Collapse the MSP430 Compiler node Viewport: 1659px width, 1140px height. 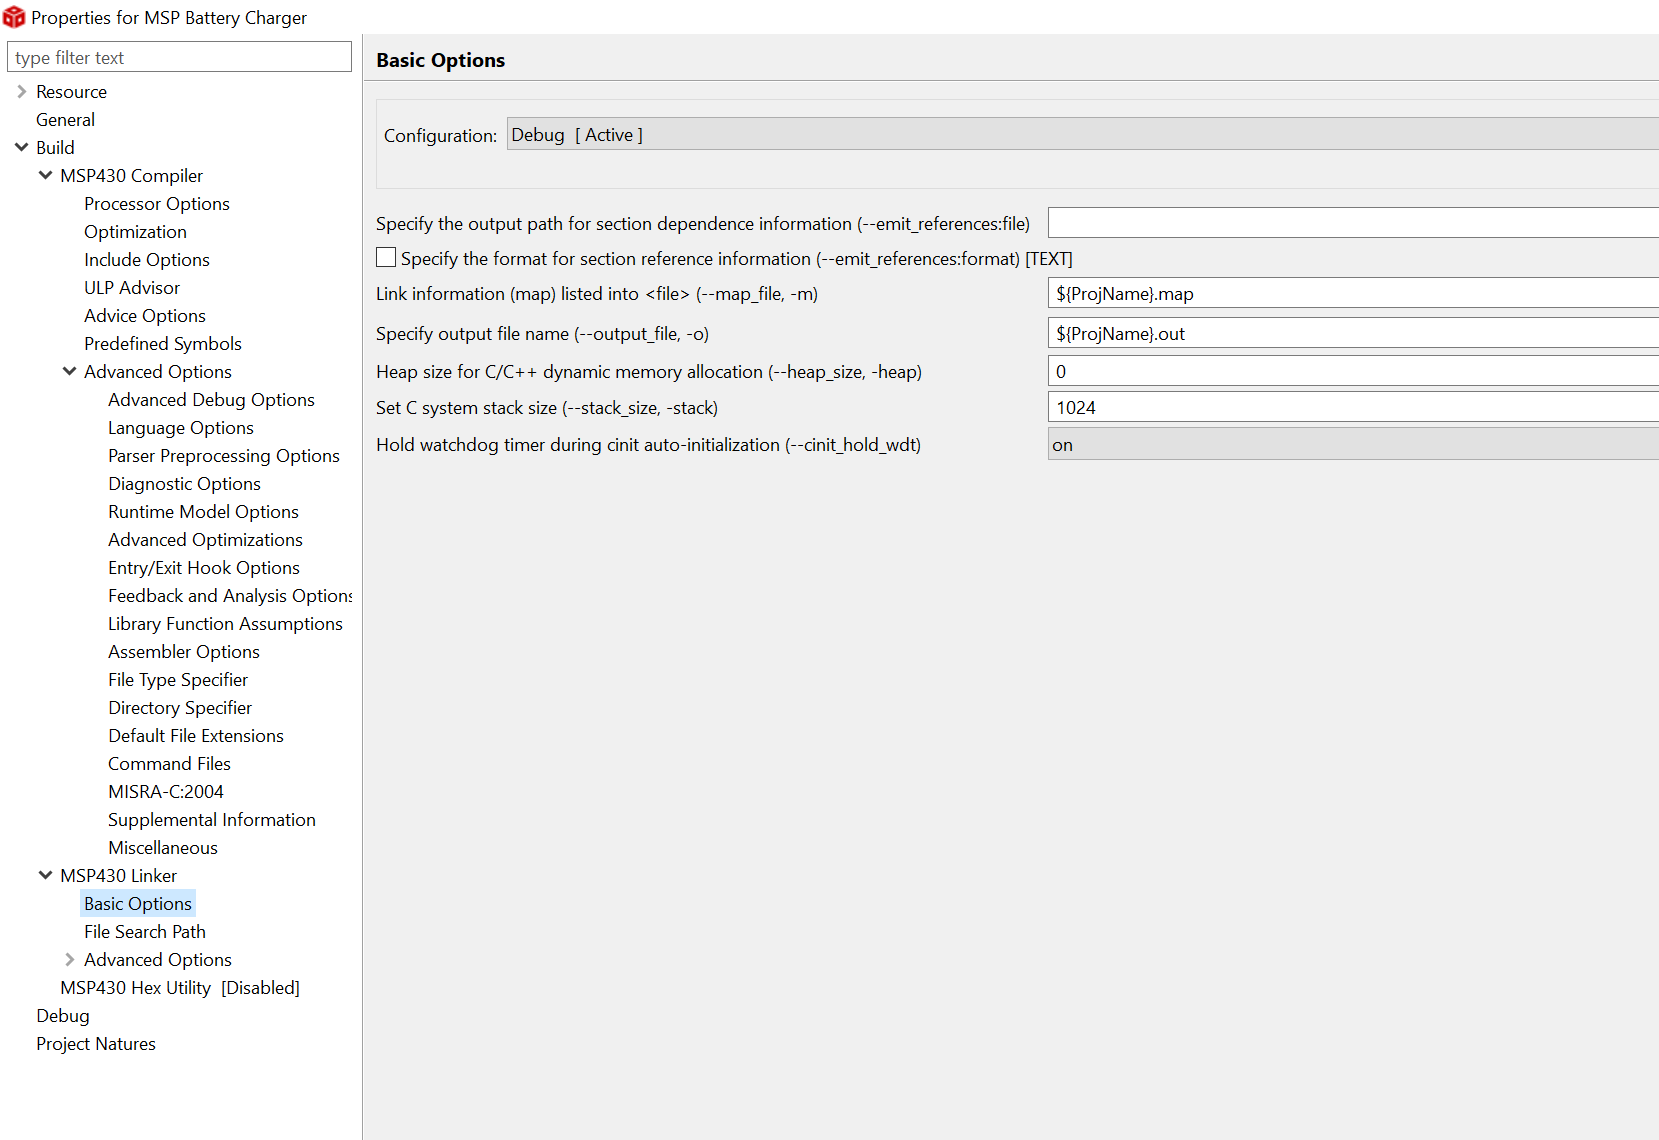[x=45, y=176]
